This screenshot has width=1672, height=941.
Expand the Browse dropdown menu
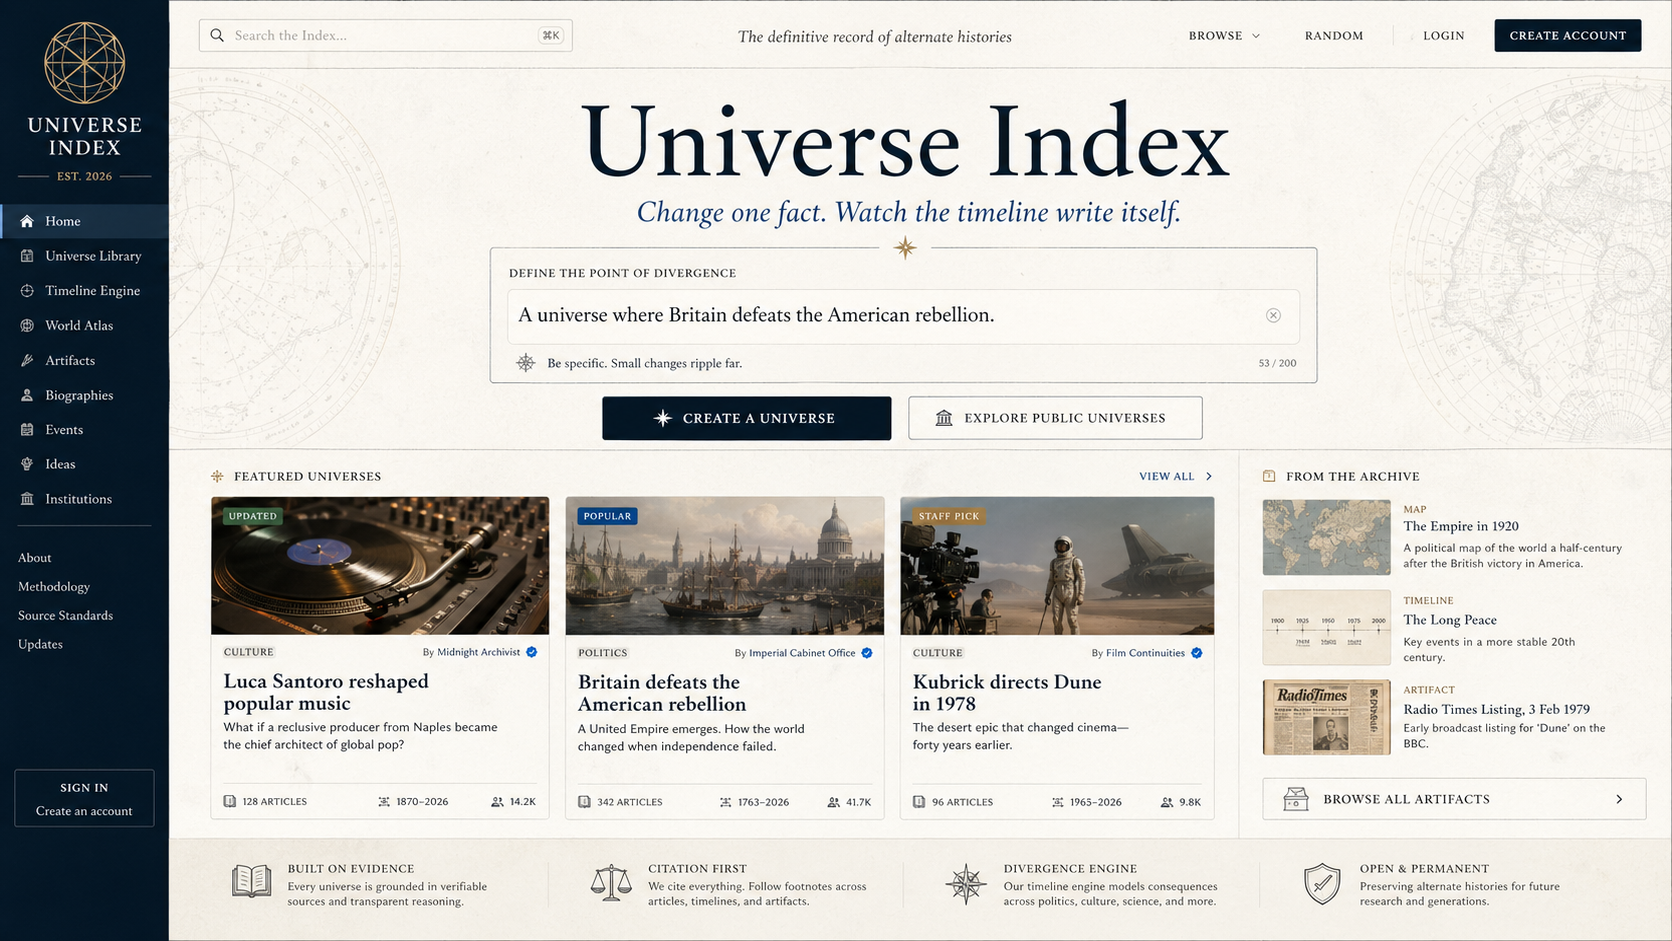(1223, 36)
